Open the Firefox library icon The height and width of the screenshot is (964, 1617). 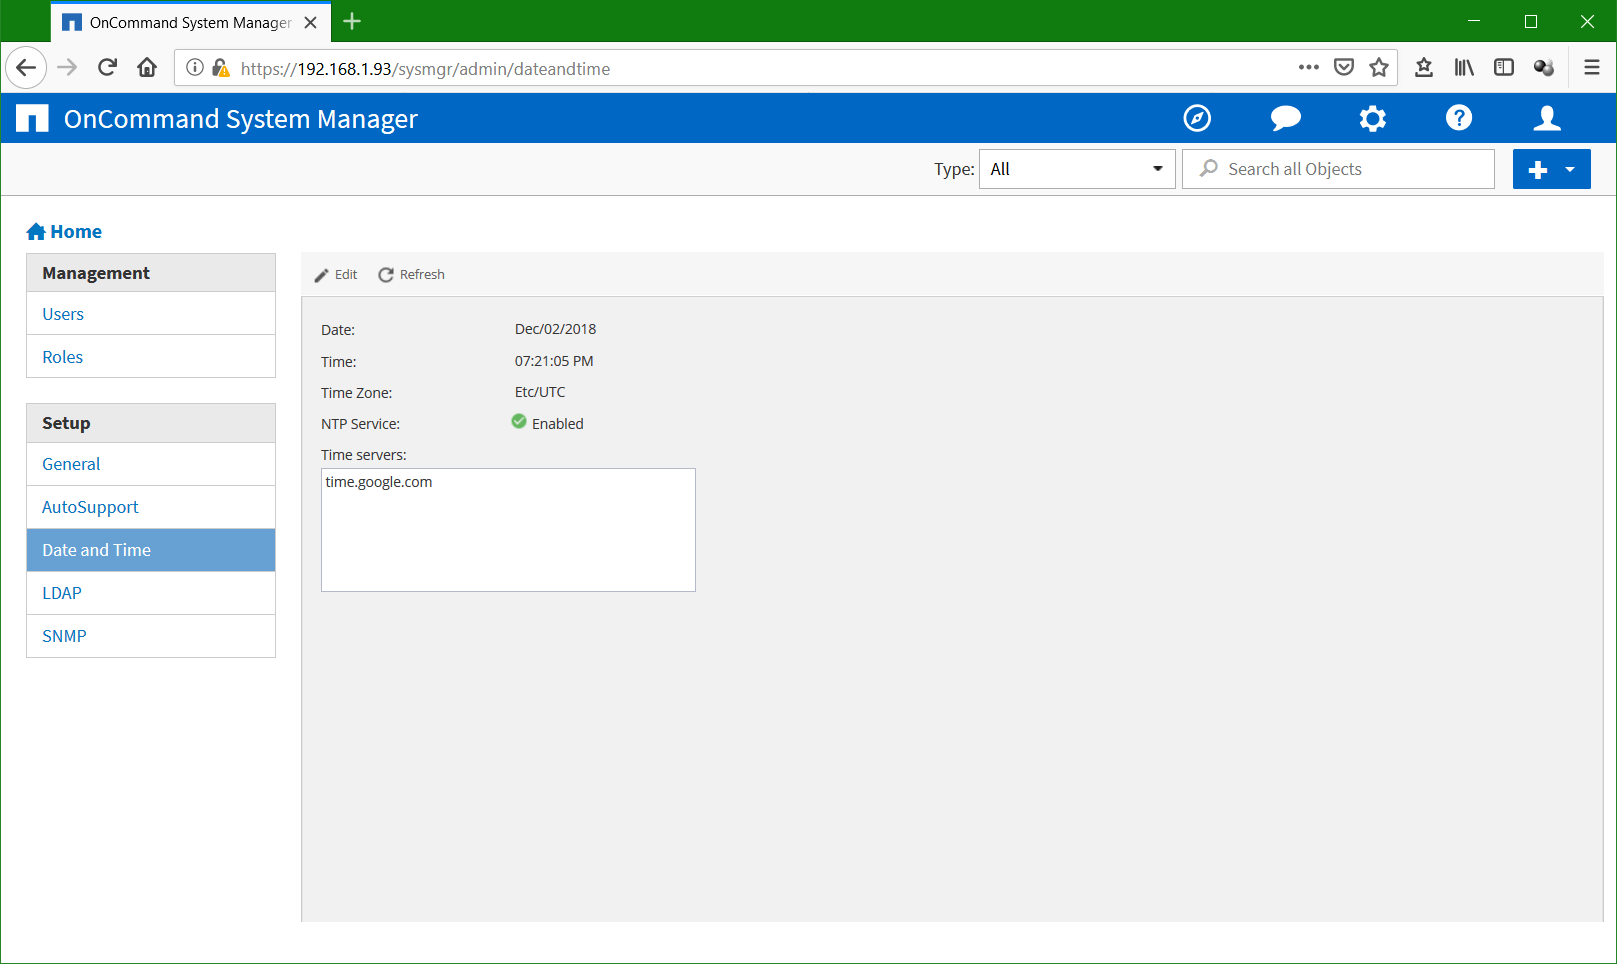(1464, 68)
